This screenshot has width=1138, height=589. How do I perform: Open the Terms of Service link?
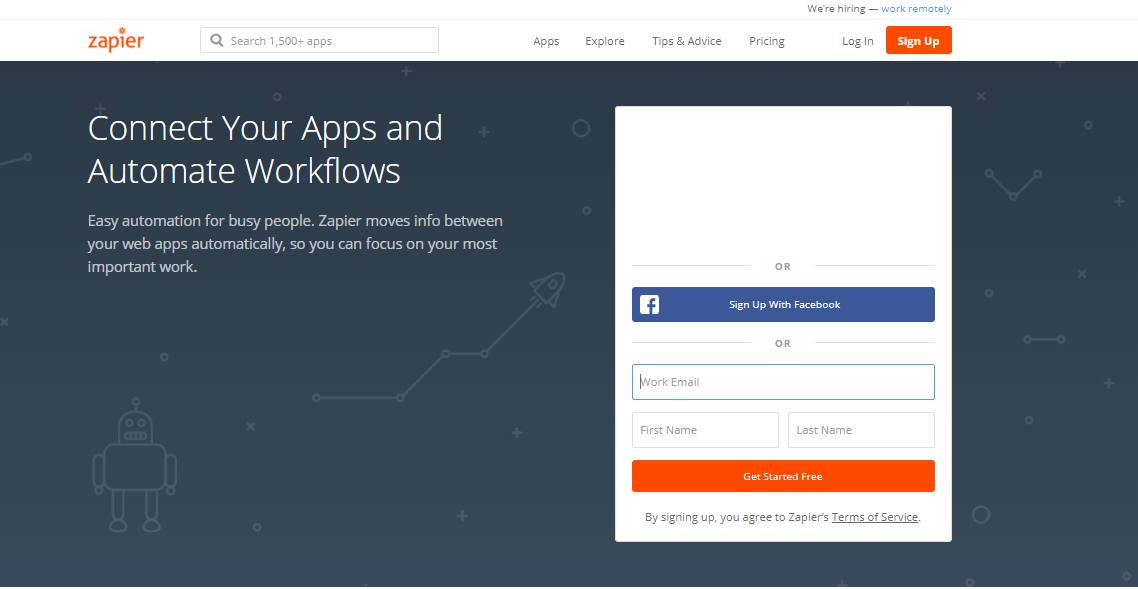[x=875, y=517]
